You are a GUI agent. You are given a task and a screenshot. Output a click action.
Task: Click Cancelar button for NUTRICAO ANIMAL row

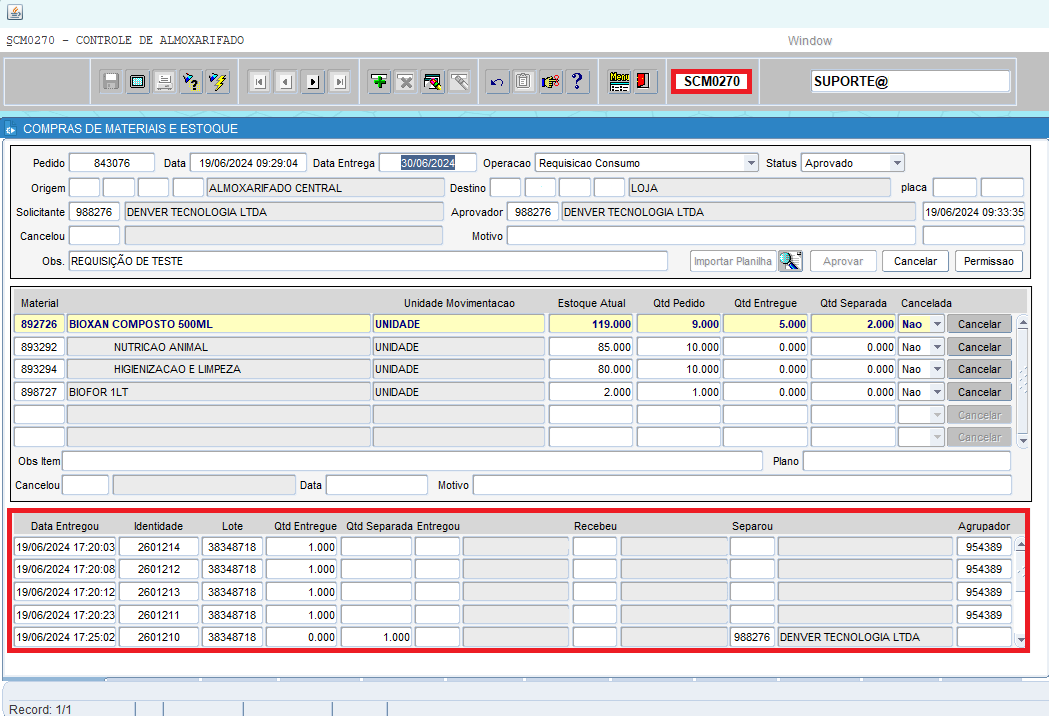point(979,347)
